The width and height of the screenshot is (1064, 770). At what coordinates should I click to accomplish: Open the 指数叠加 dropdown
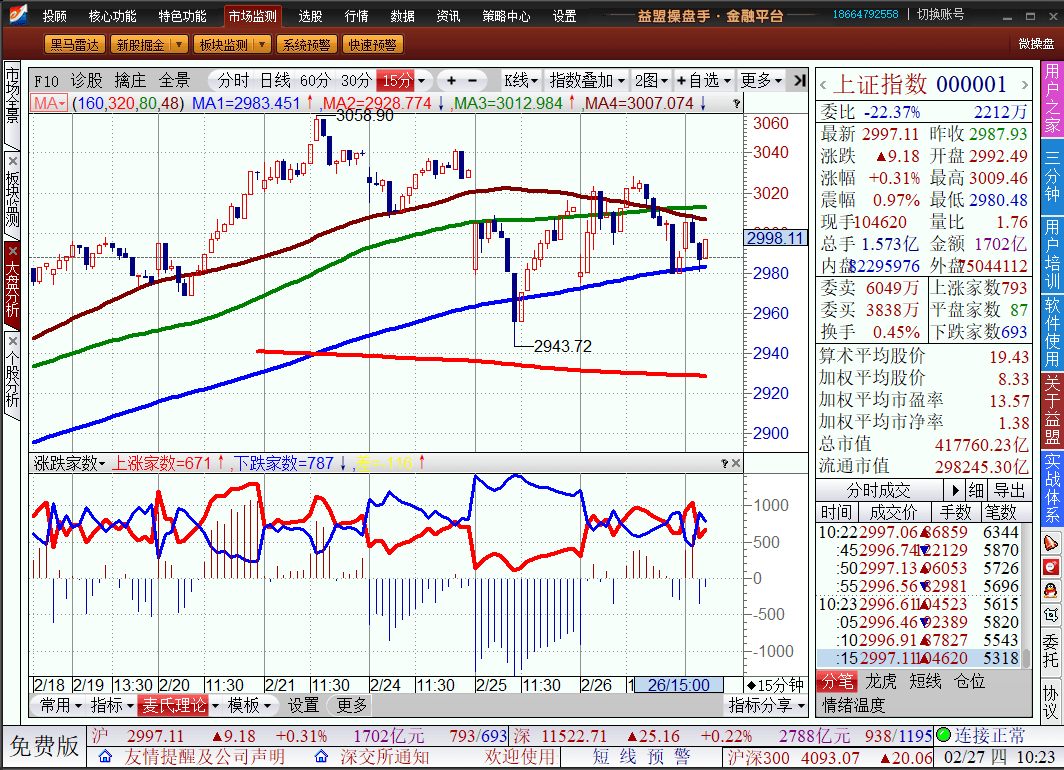[x=587, y=81]
